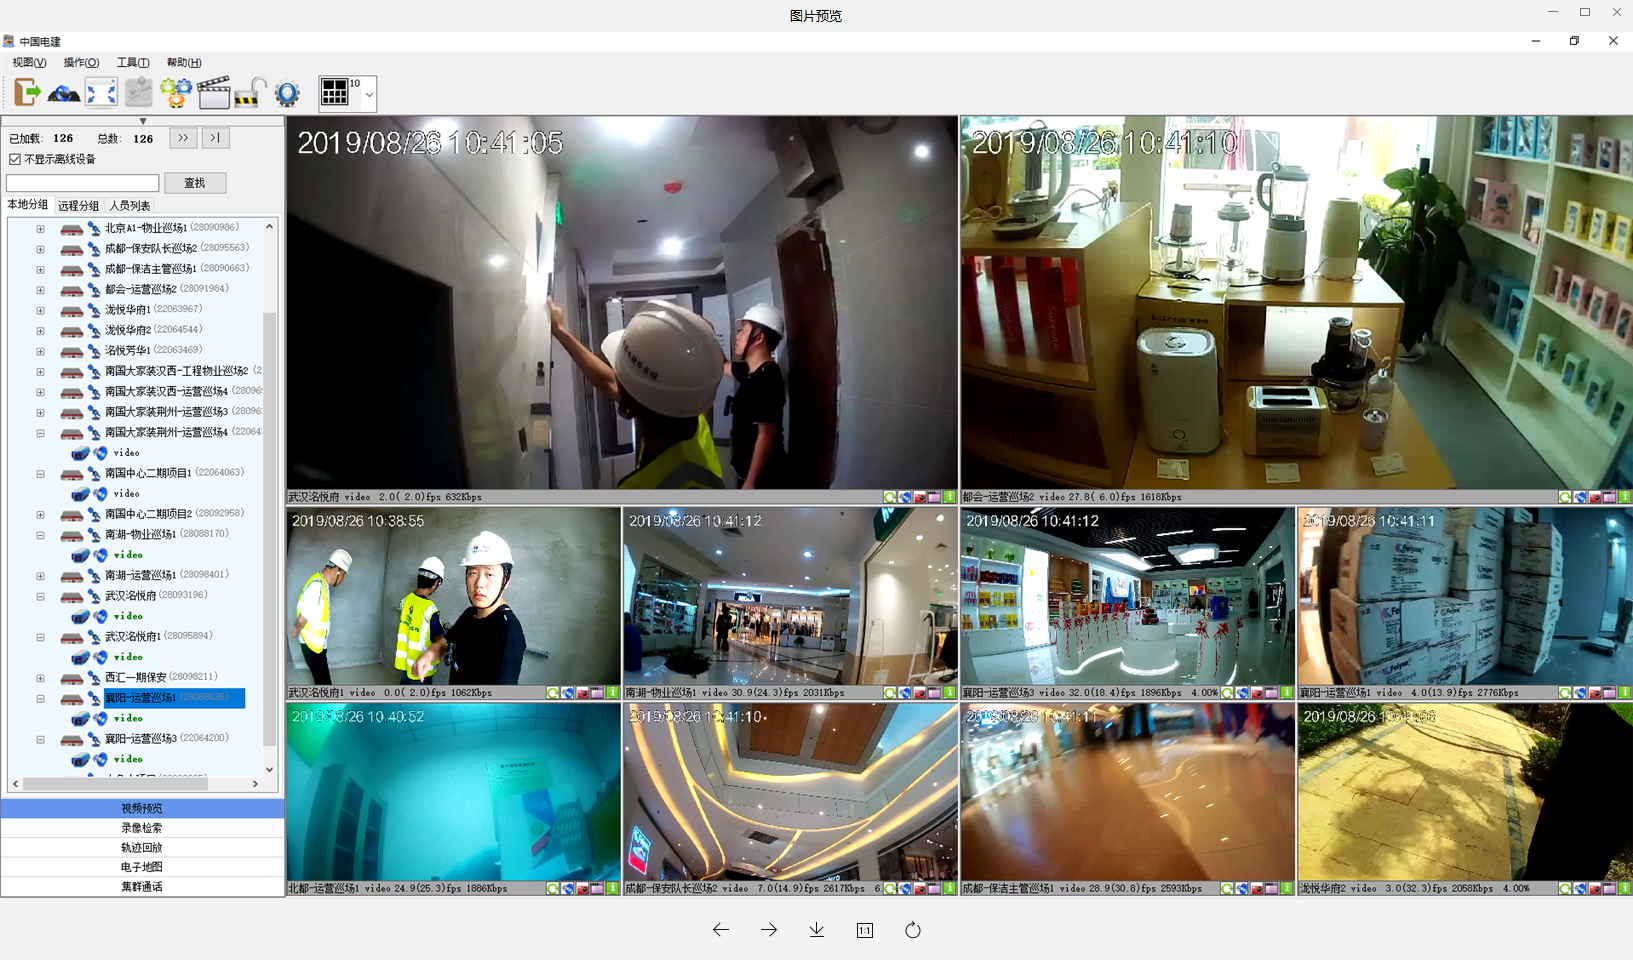Image resolution: width=1633 pixels, height=960 pixels.
Task: Click the device search input field
Action: pyautogui.click(x=82, y=183)
